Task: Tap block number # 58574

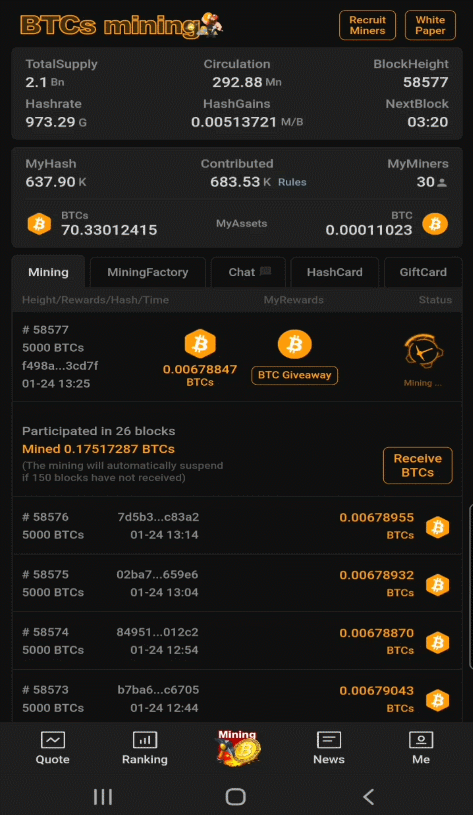Action: point(45,633)
